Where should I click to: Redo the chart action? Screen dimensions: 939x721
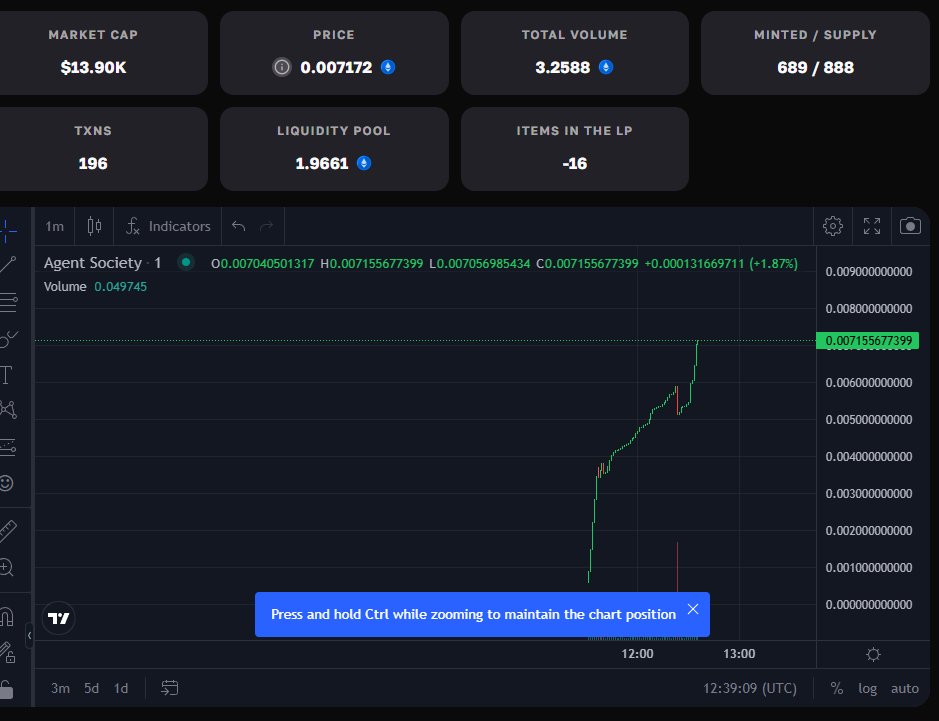click(266, 226)
